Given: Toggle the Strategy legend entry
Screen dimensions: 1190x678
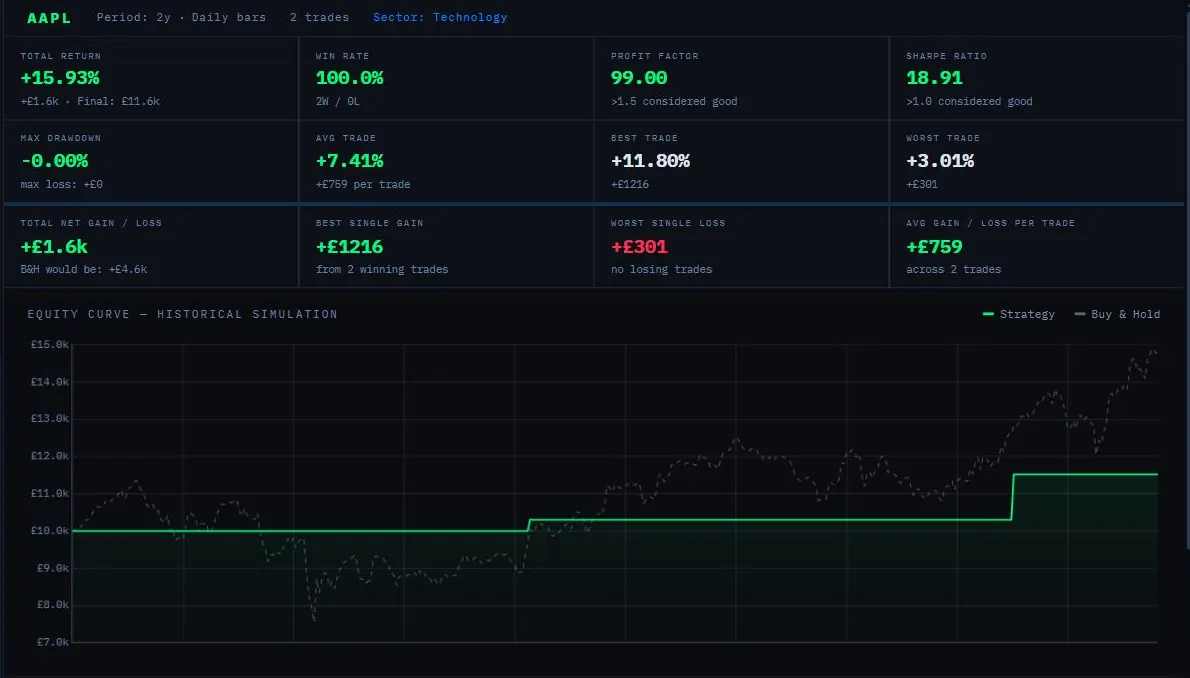Looking at the screenshot, I should pyautogui.click(x=1018, y=314).
